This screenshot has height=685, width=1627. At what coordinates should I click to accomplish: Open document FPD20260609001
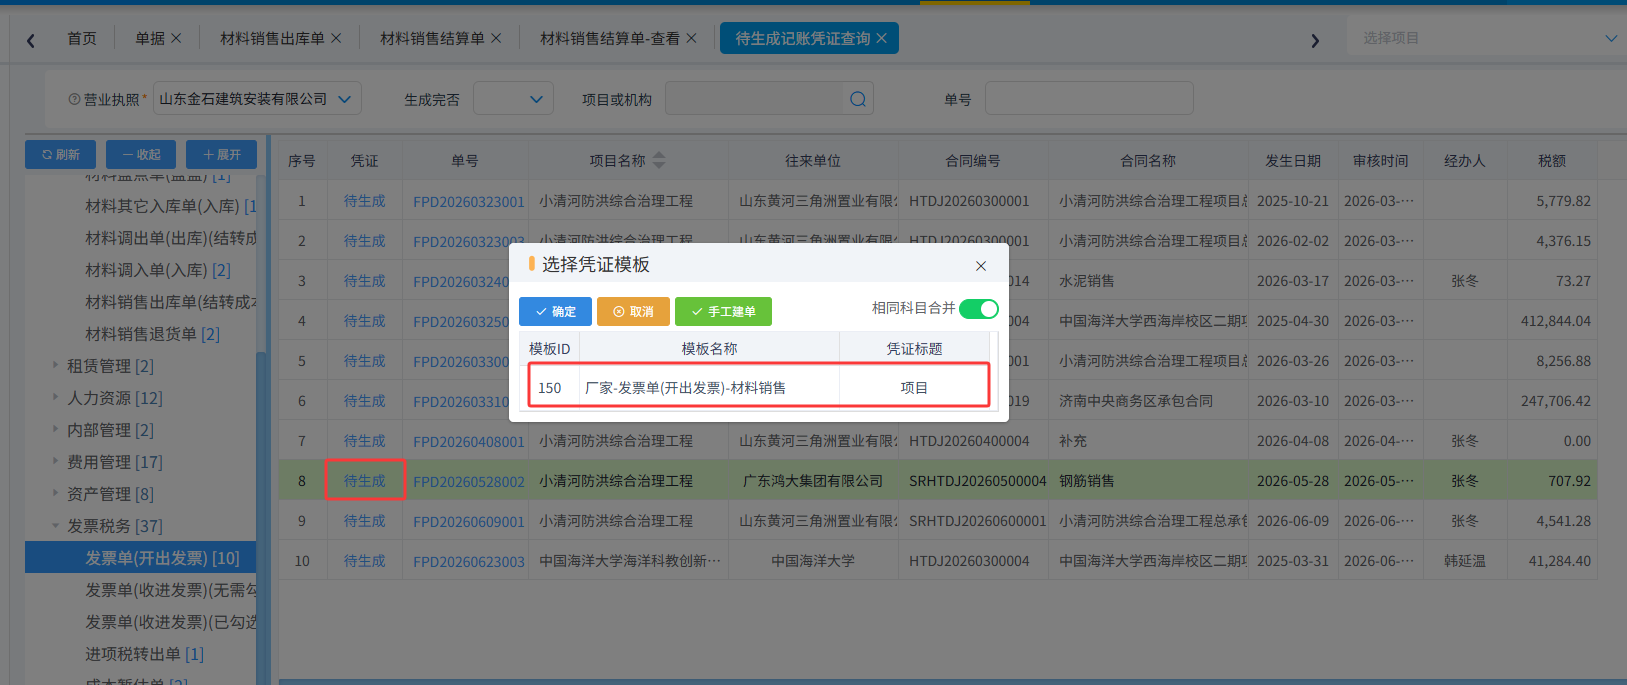point(468,521)
